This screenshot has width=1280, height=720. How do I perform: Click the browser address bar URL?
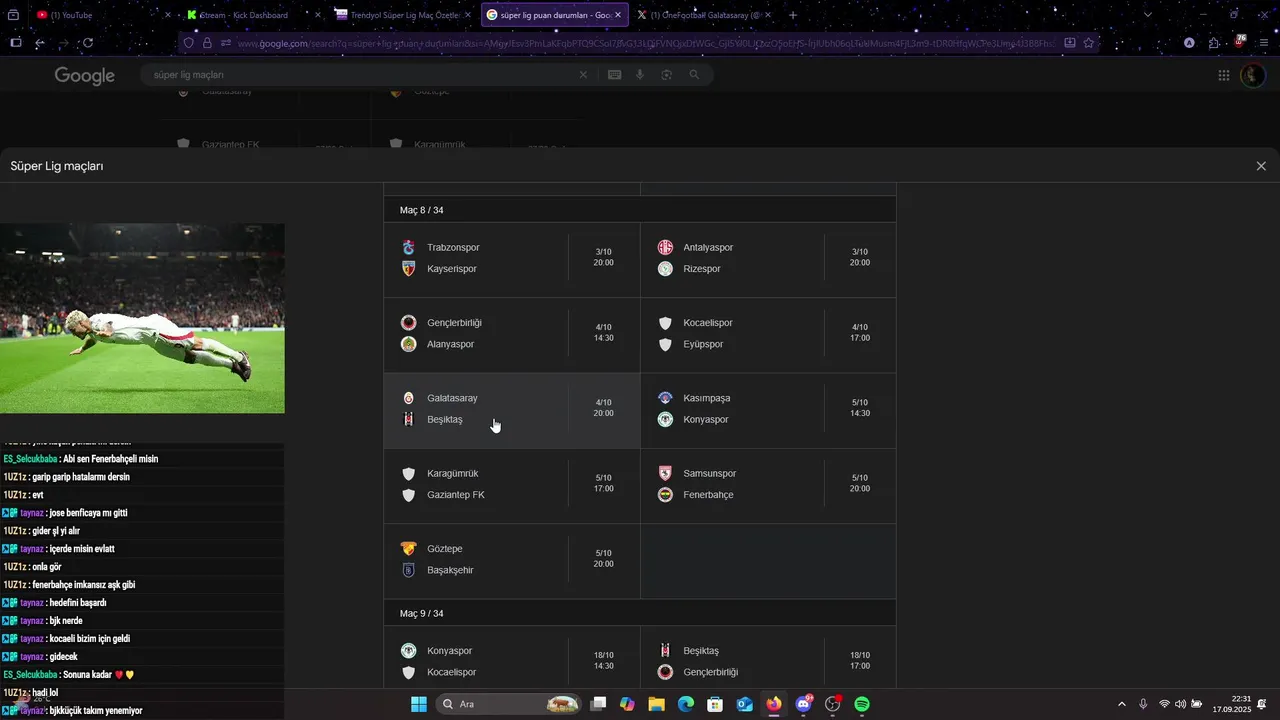tap(644, 43)
